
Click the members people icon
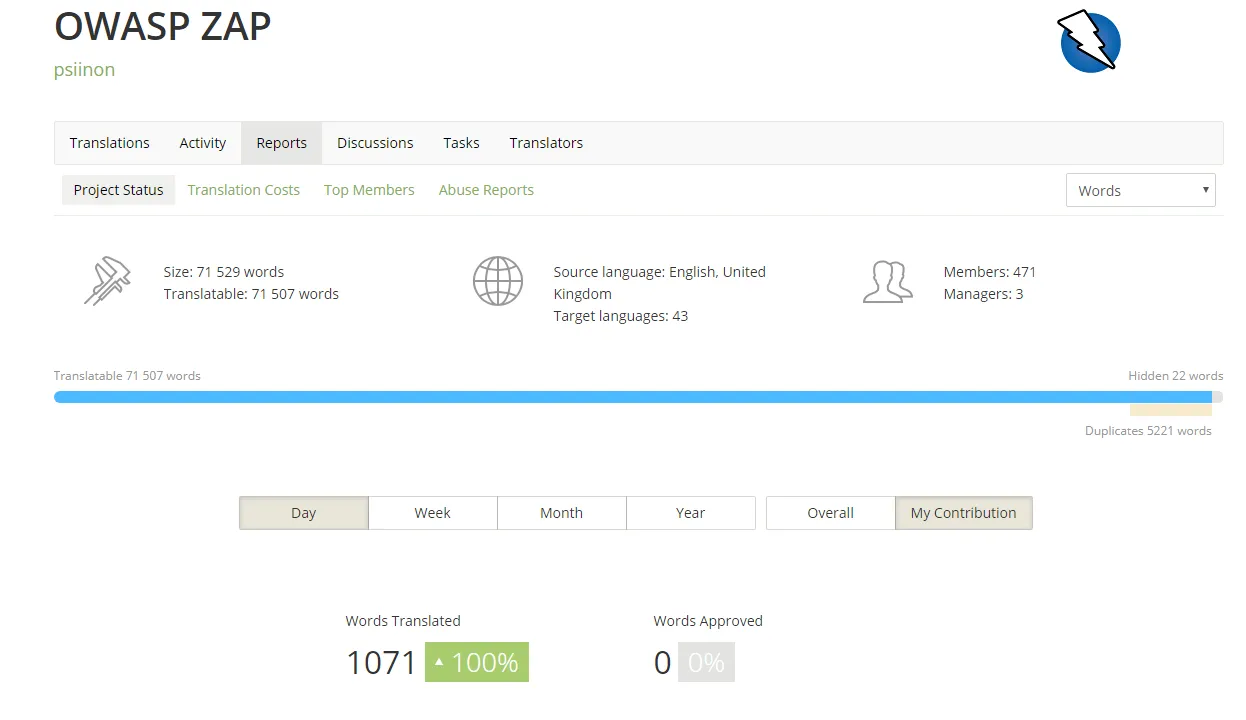[x=888, y=282]
